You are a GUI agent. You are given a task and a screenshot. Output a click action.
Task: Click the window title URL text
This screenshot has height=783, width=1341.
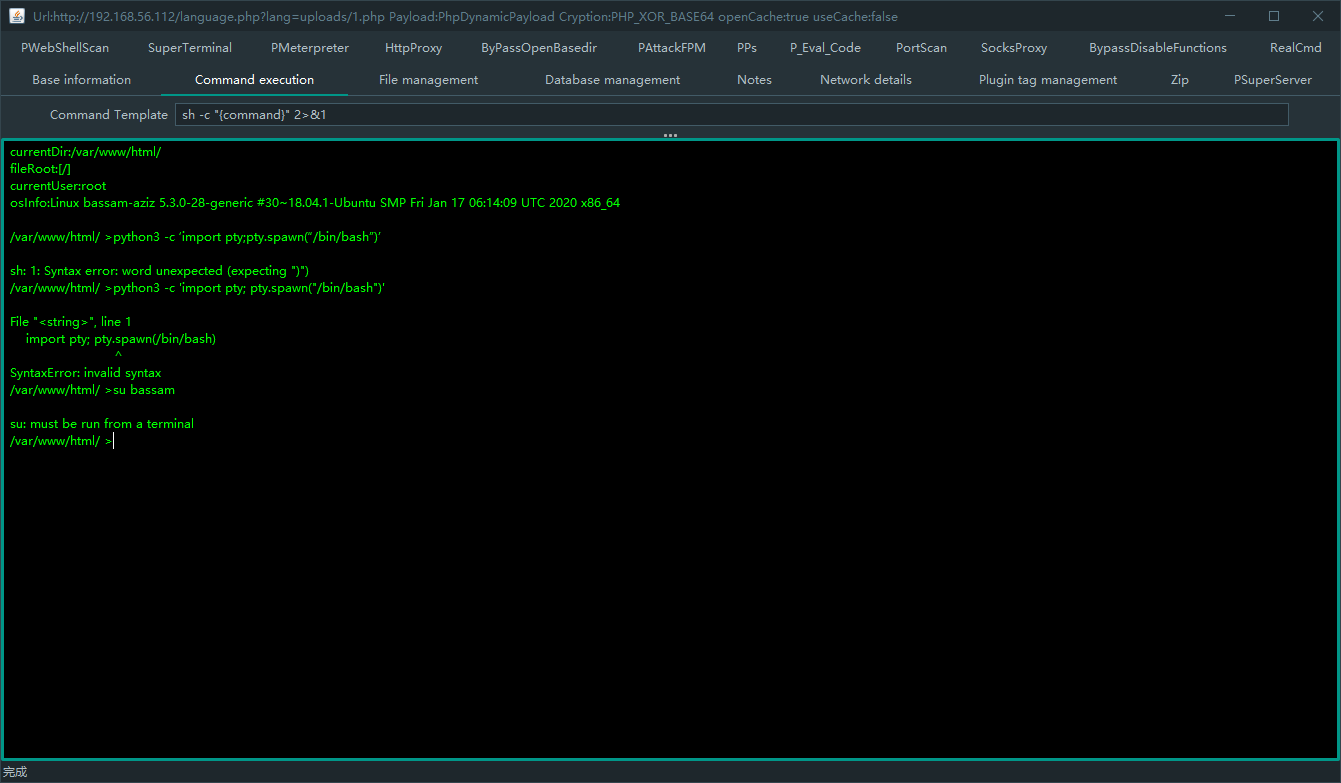(x=465, y=16)
